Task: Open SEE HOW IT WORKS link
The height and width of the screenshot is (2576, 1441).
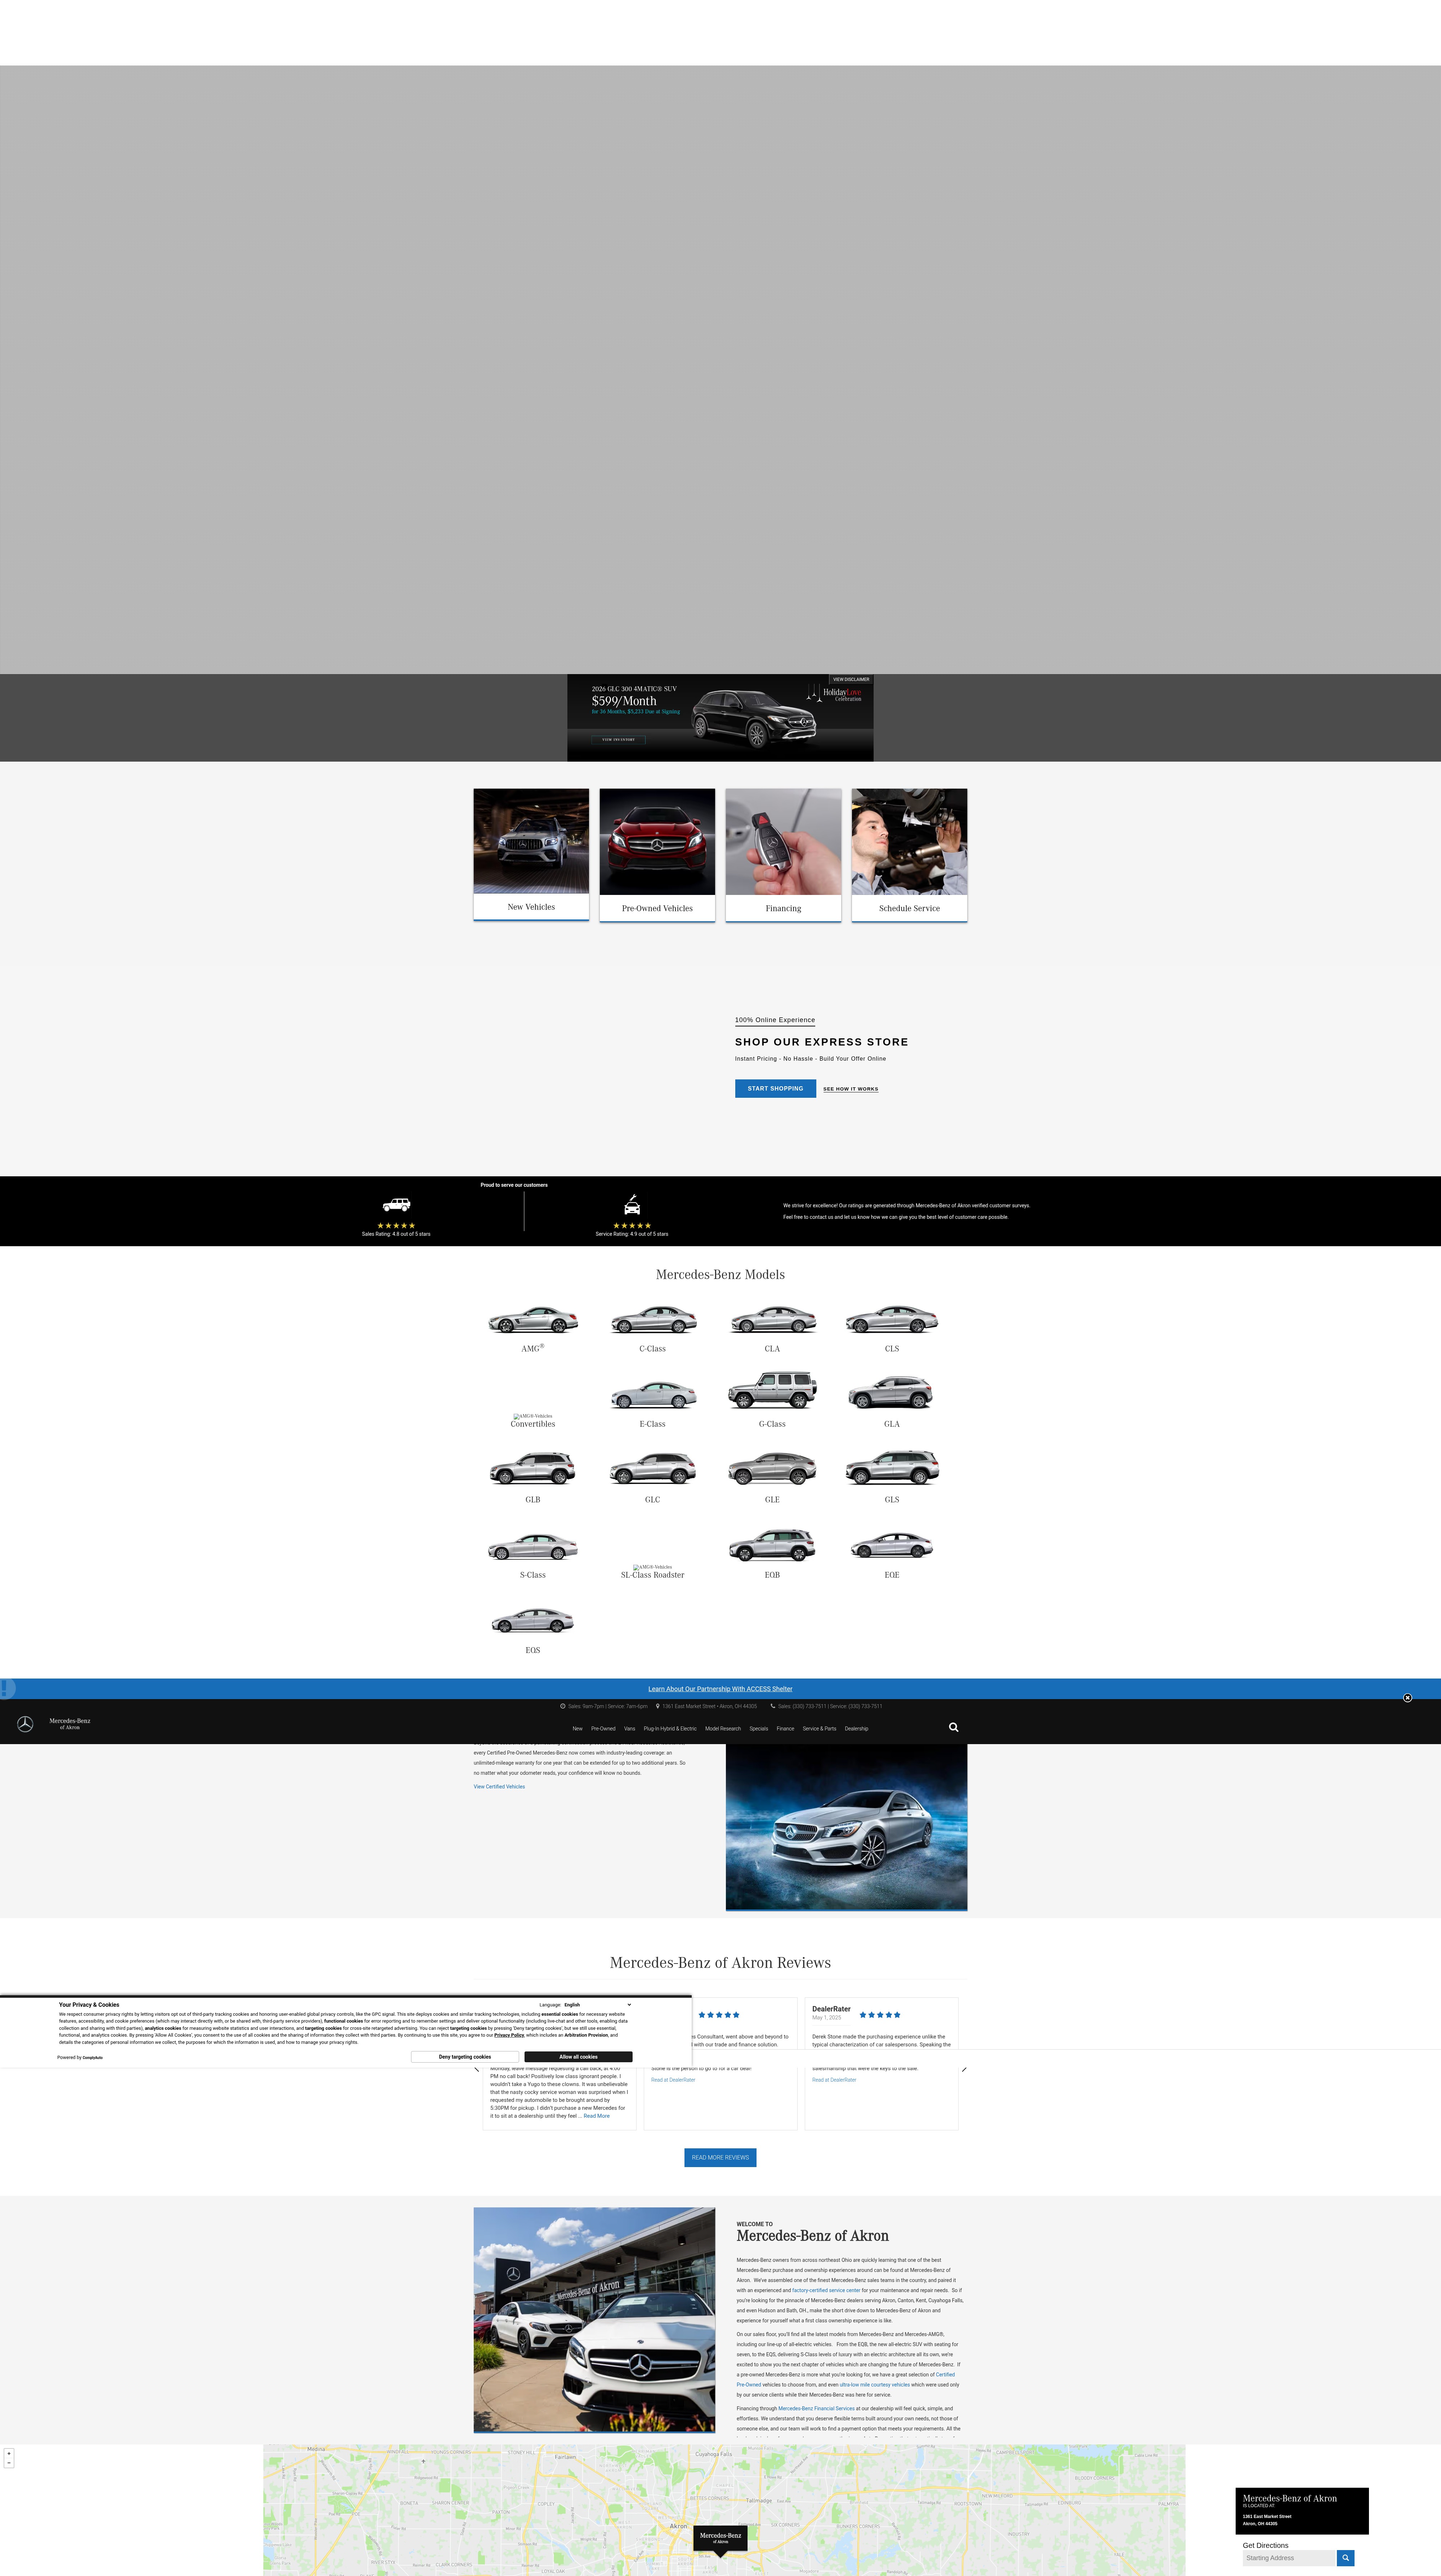Action: click(x=851, y=1089)
